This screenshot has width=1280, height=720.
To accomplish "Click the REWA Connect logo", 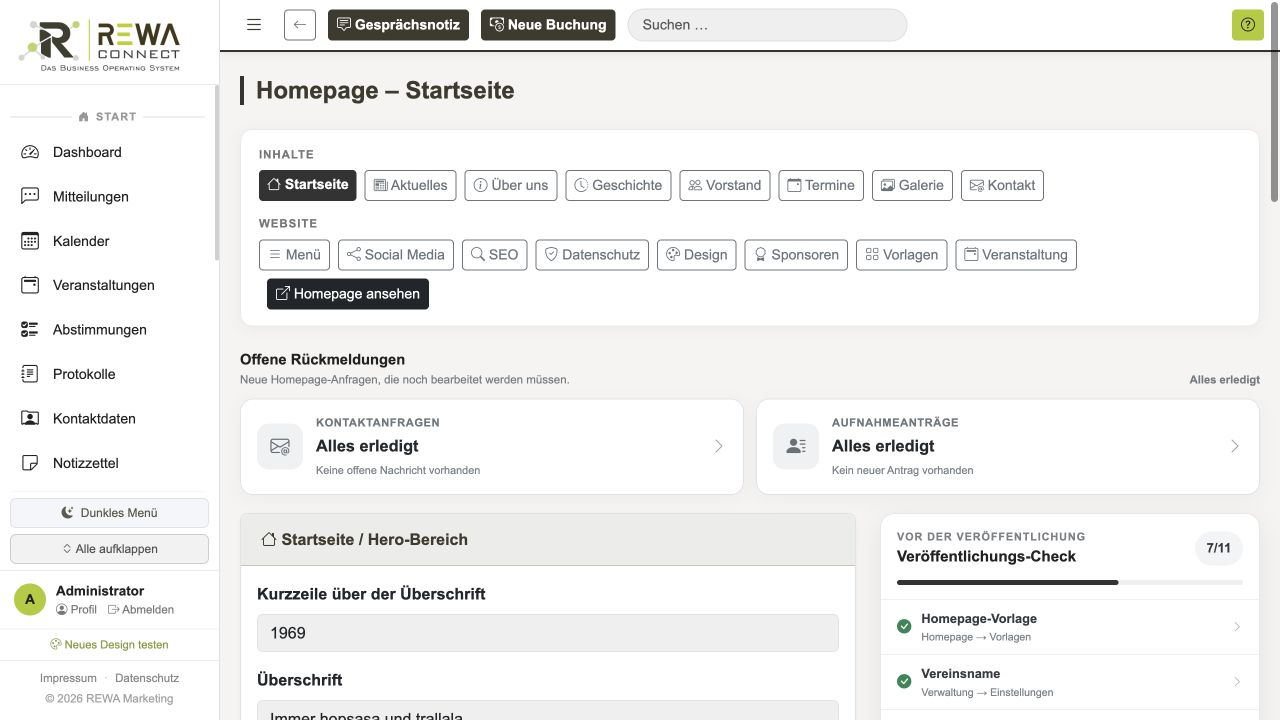I will [x=99, y=45].
